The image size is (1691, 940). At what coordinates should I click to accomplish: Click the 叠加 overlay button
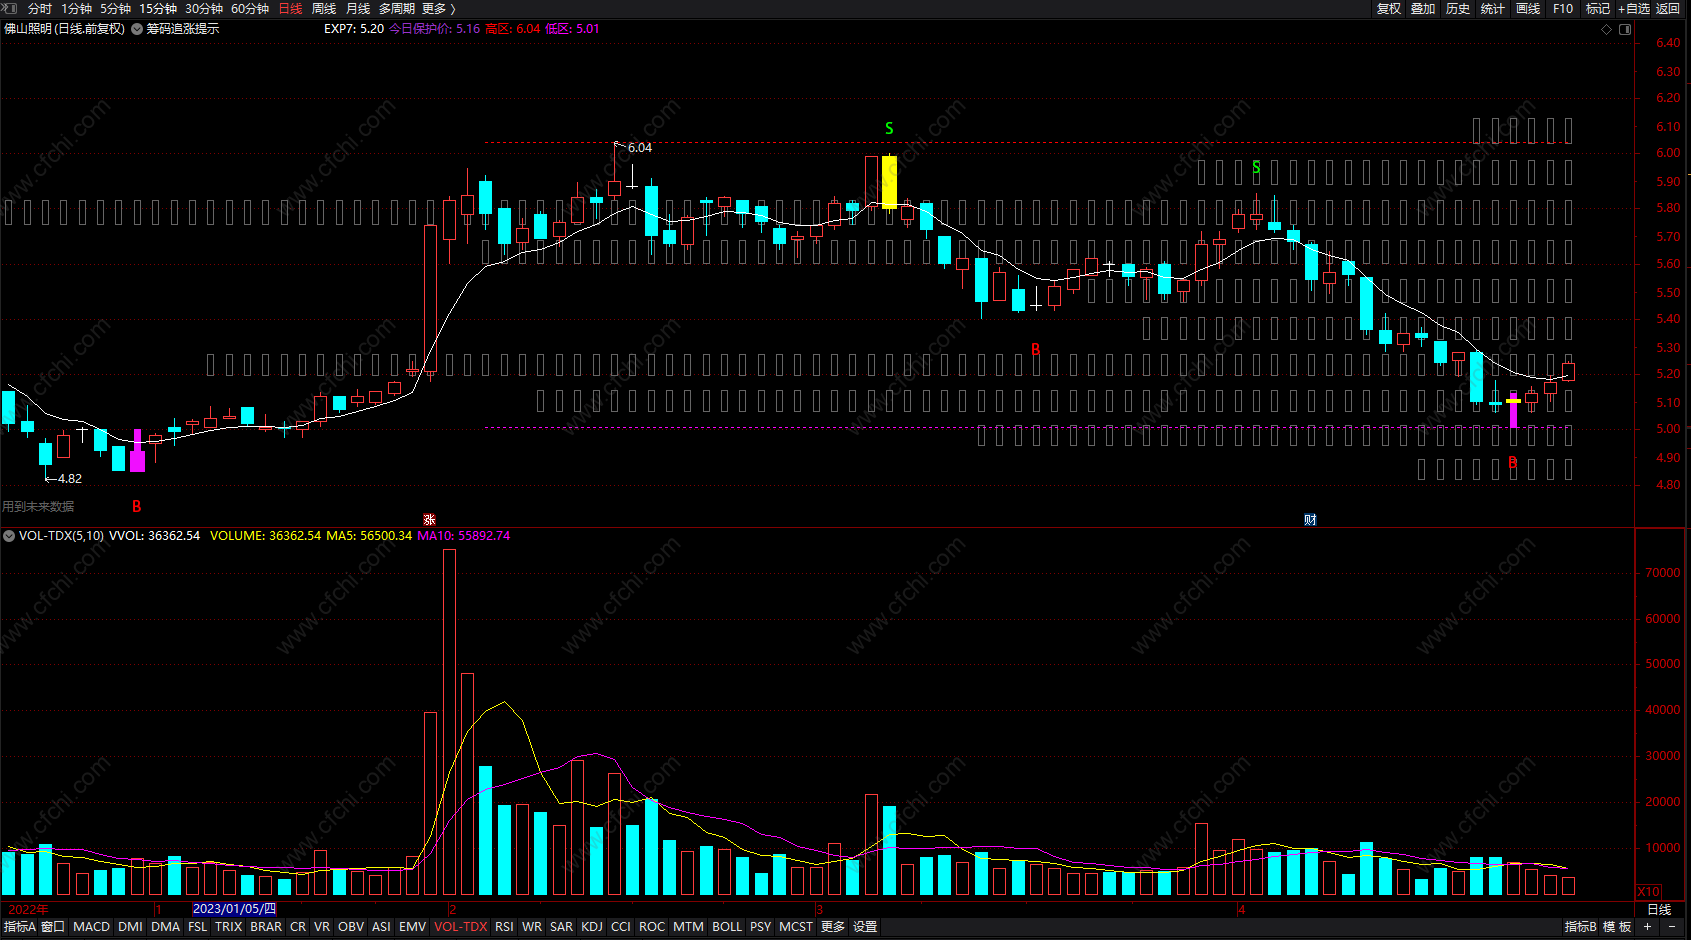point(1423,8)
